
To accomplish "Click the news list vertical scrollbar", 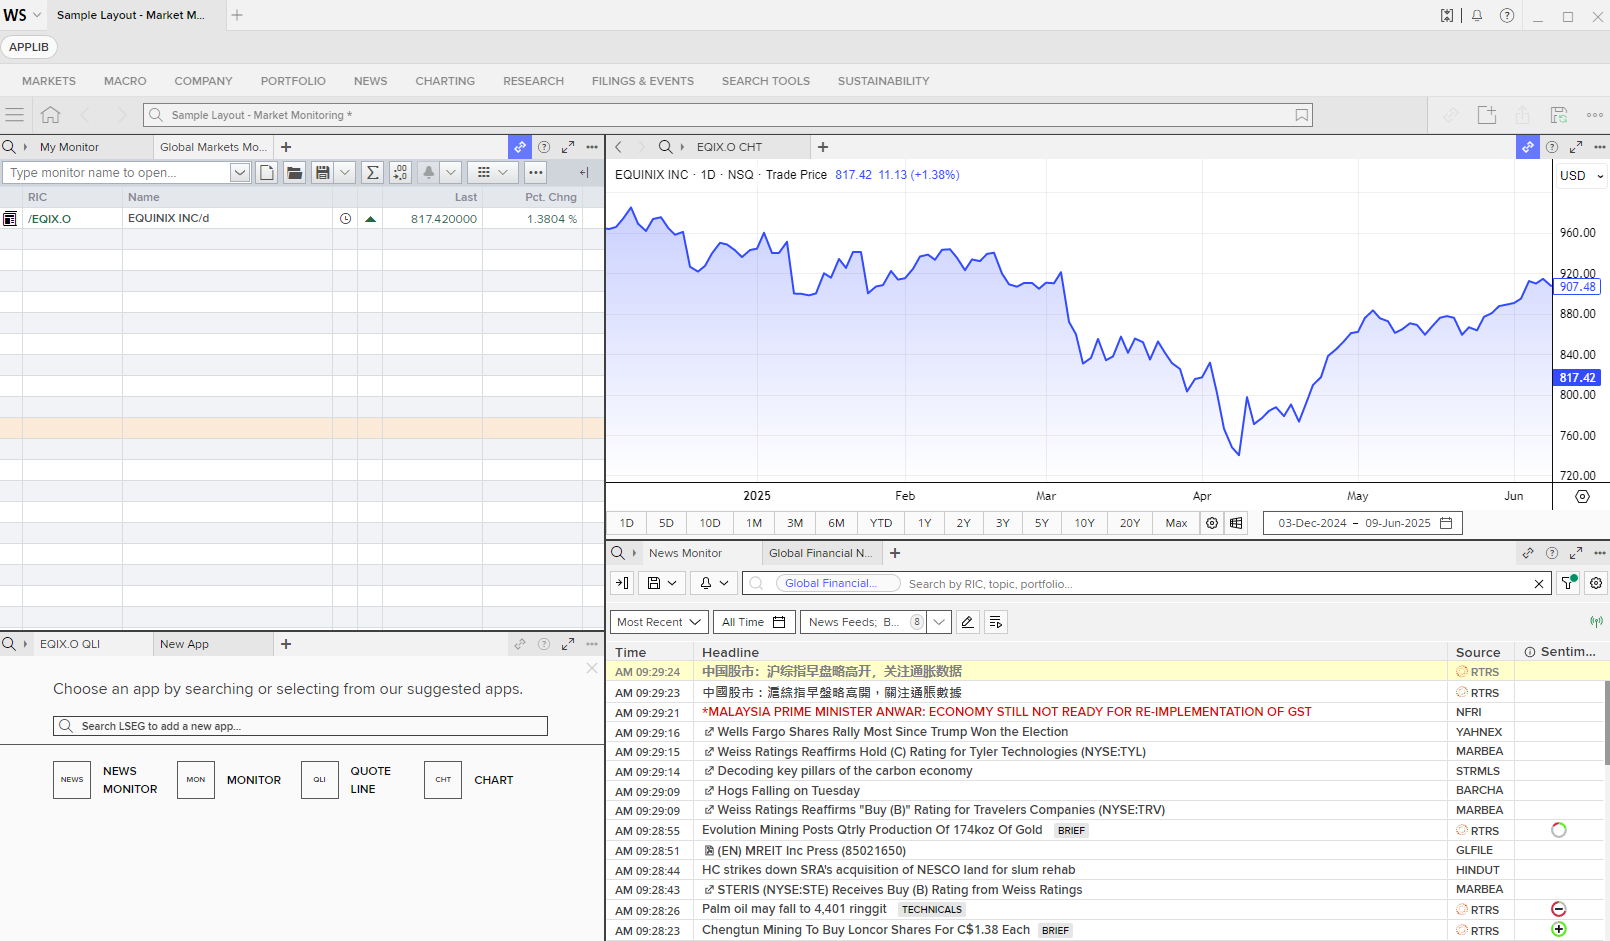I will tap(1606, 720).
